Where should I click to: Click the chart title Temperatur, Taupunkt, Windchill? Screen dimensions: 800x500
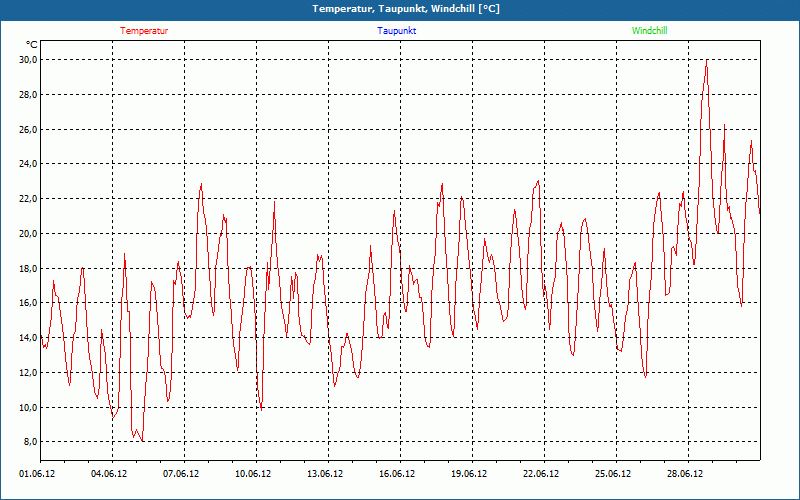[406, 9]
